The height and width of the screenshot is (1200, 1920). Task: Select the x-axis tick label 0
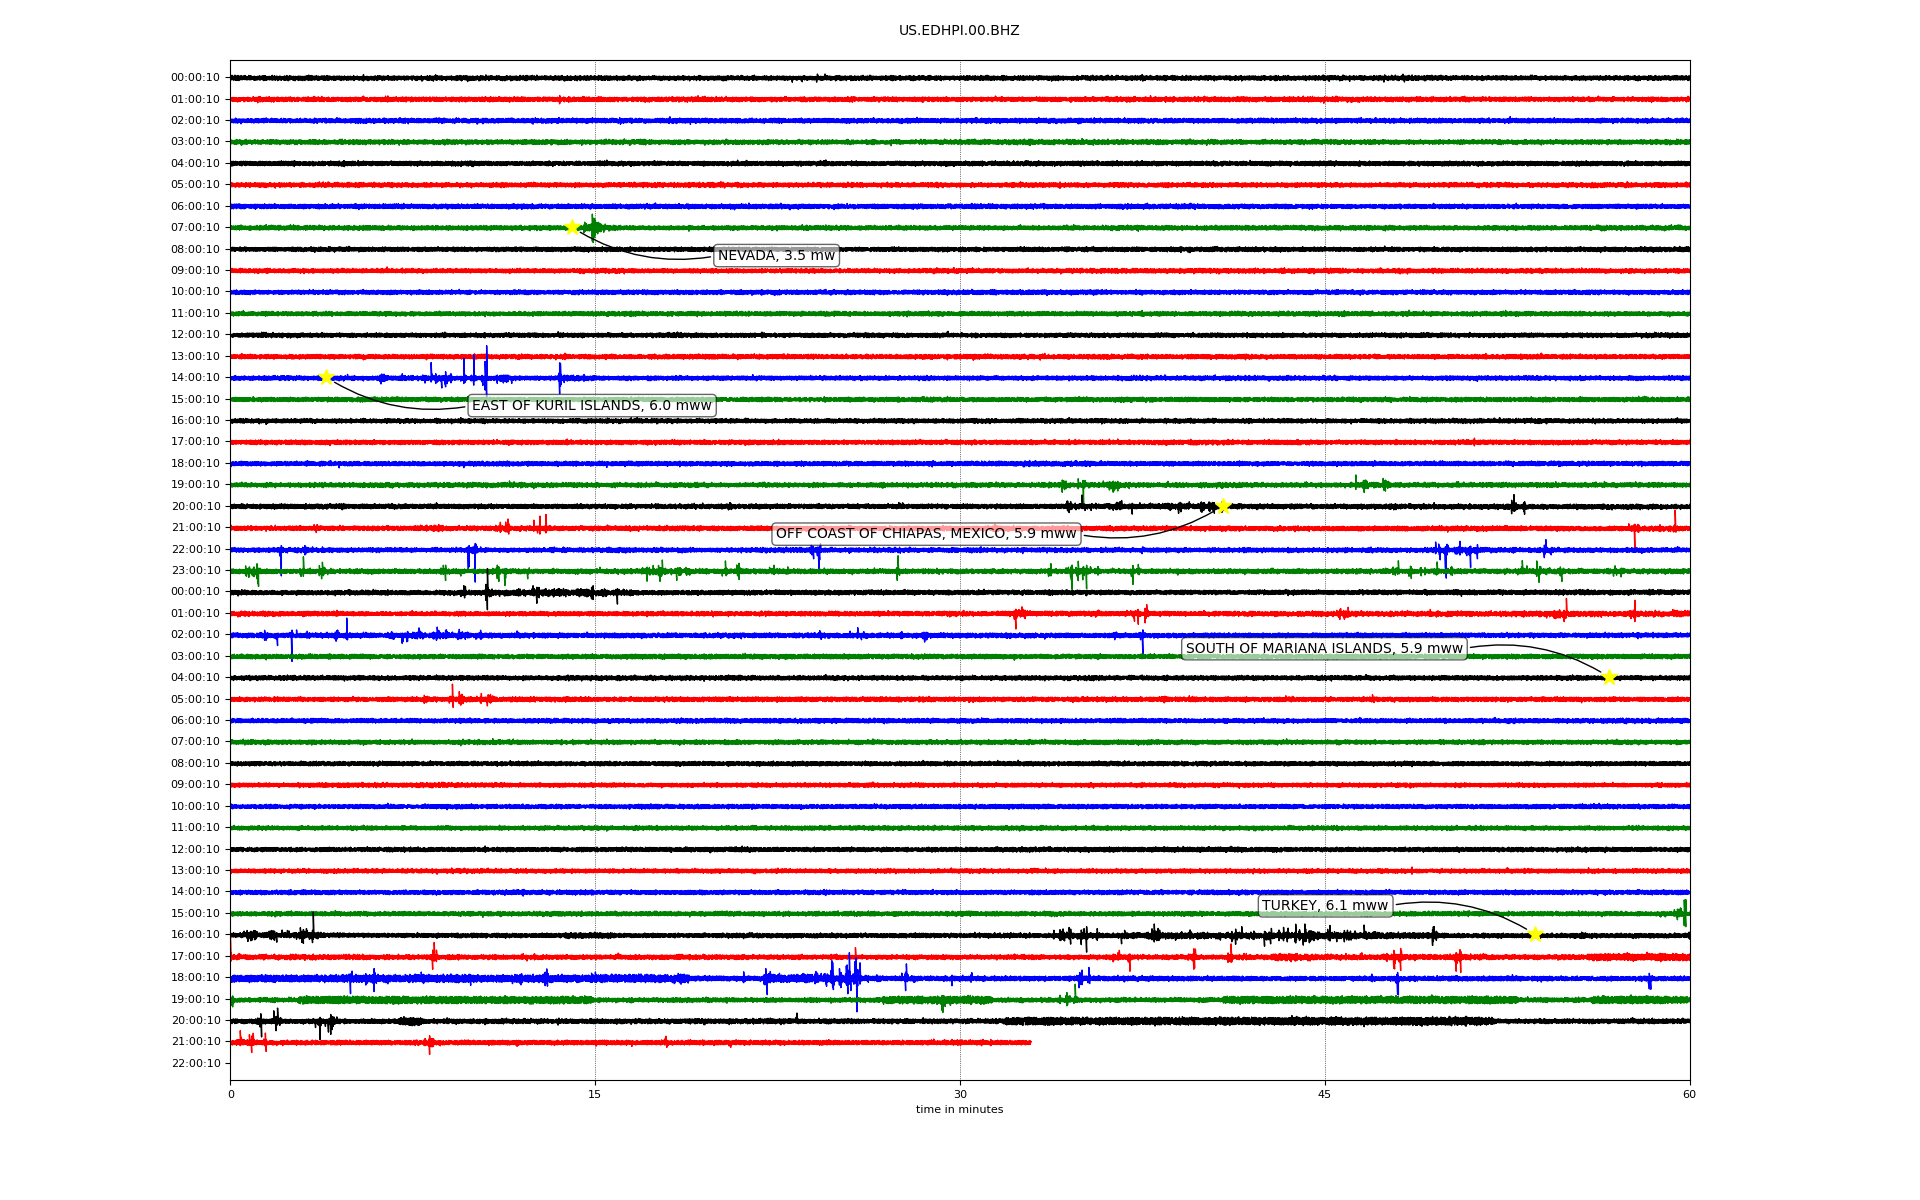231,1094
